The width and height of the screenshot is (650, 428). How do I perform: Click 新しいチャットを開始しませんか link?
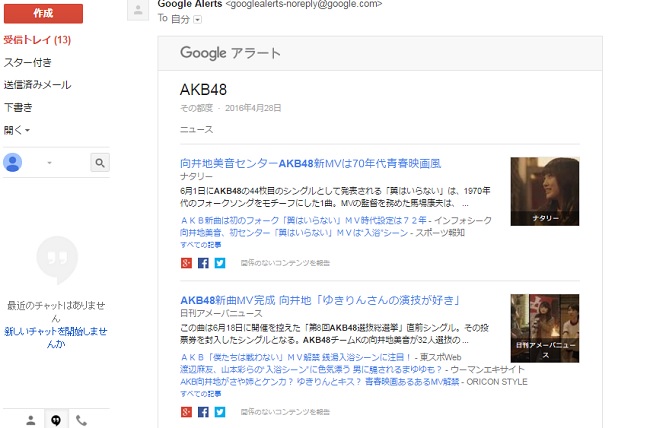coord(56,338)
